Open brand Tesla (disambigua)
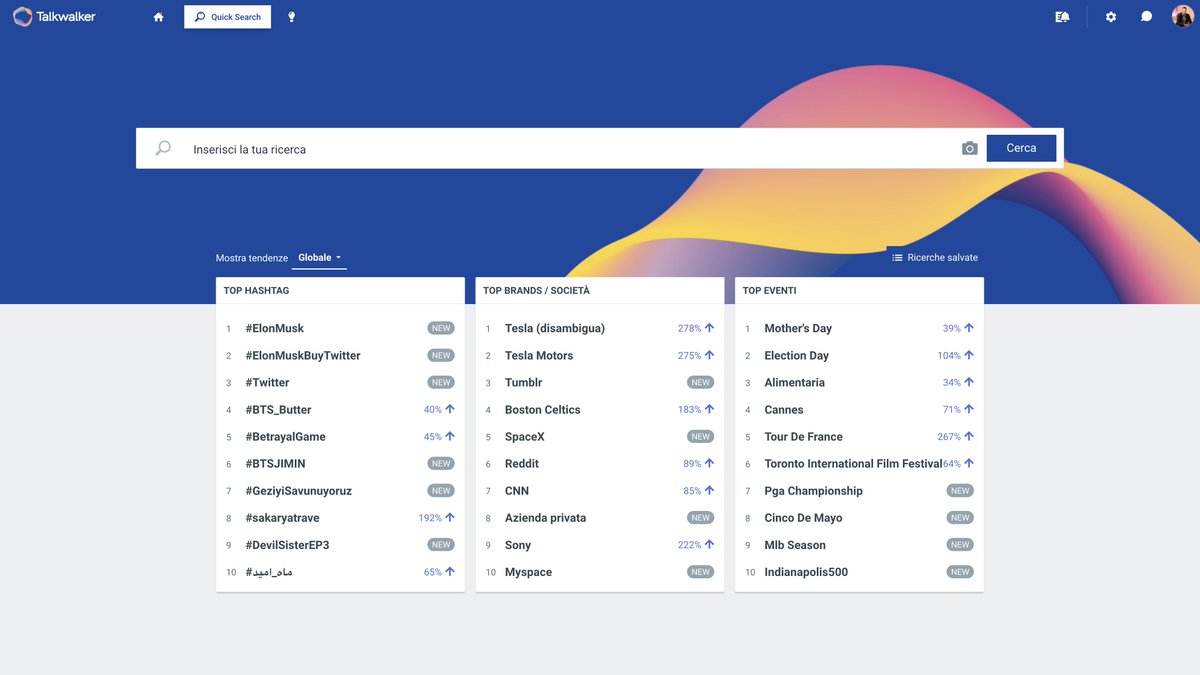 click(x=555, y=328)
